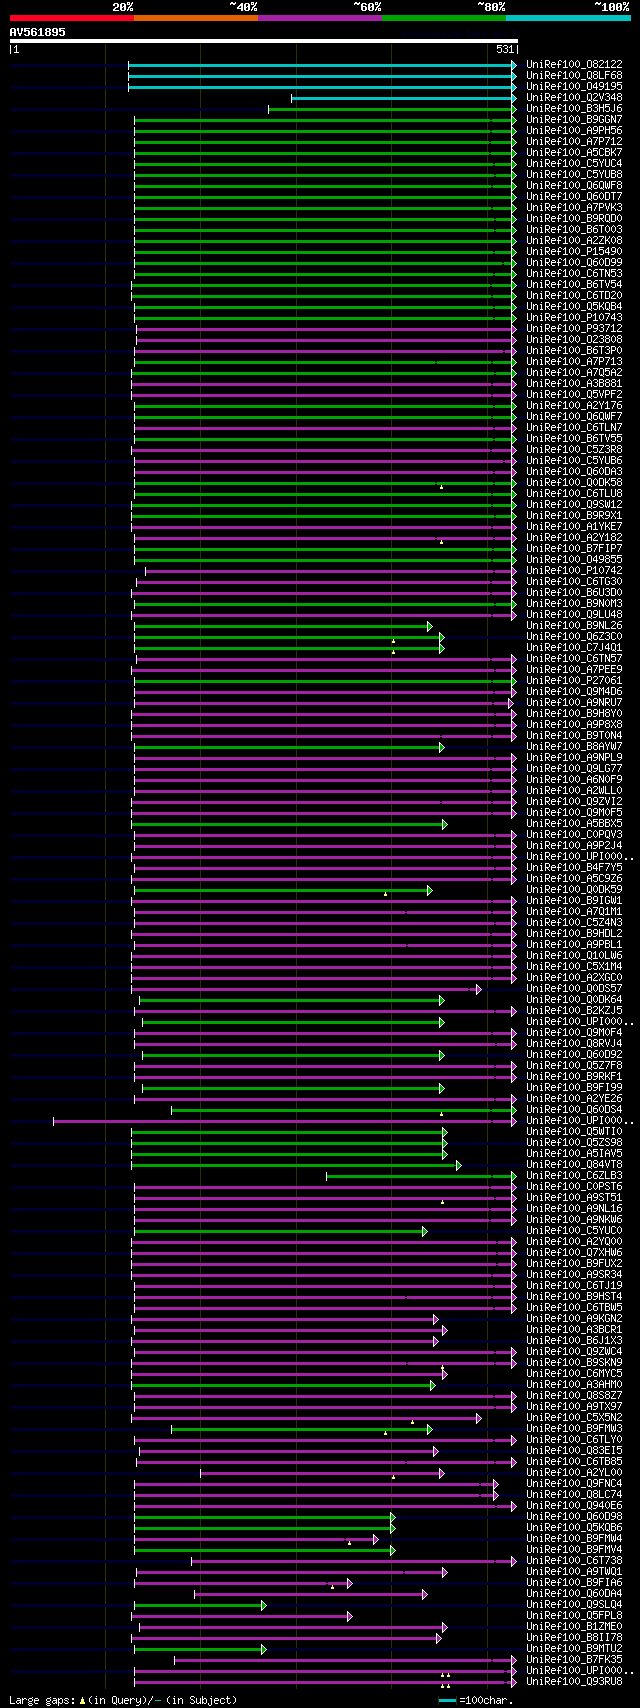Open hit UniRef100_B3H5J6
The image size is (640, 1708).
coord(574,108)
